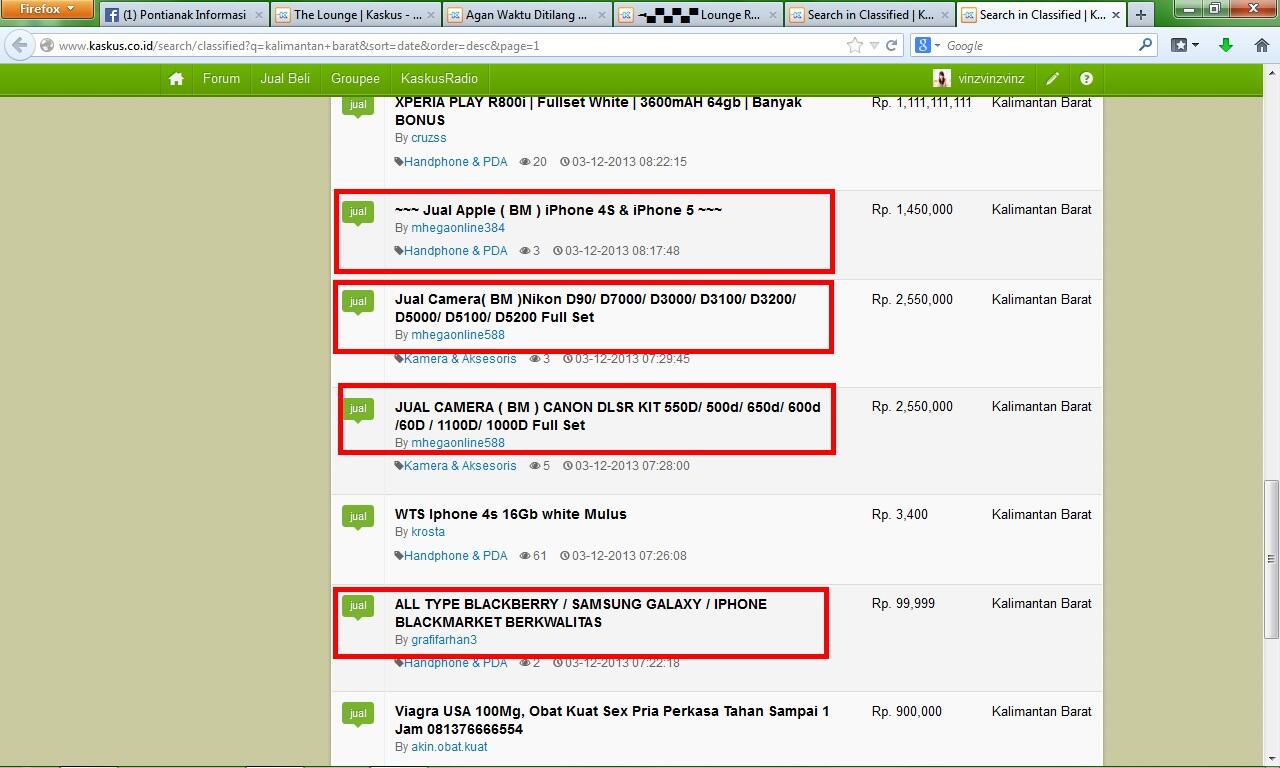View seller cruzss profile
The width and height of the screenshot is (1280, 768).
428,138
